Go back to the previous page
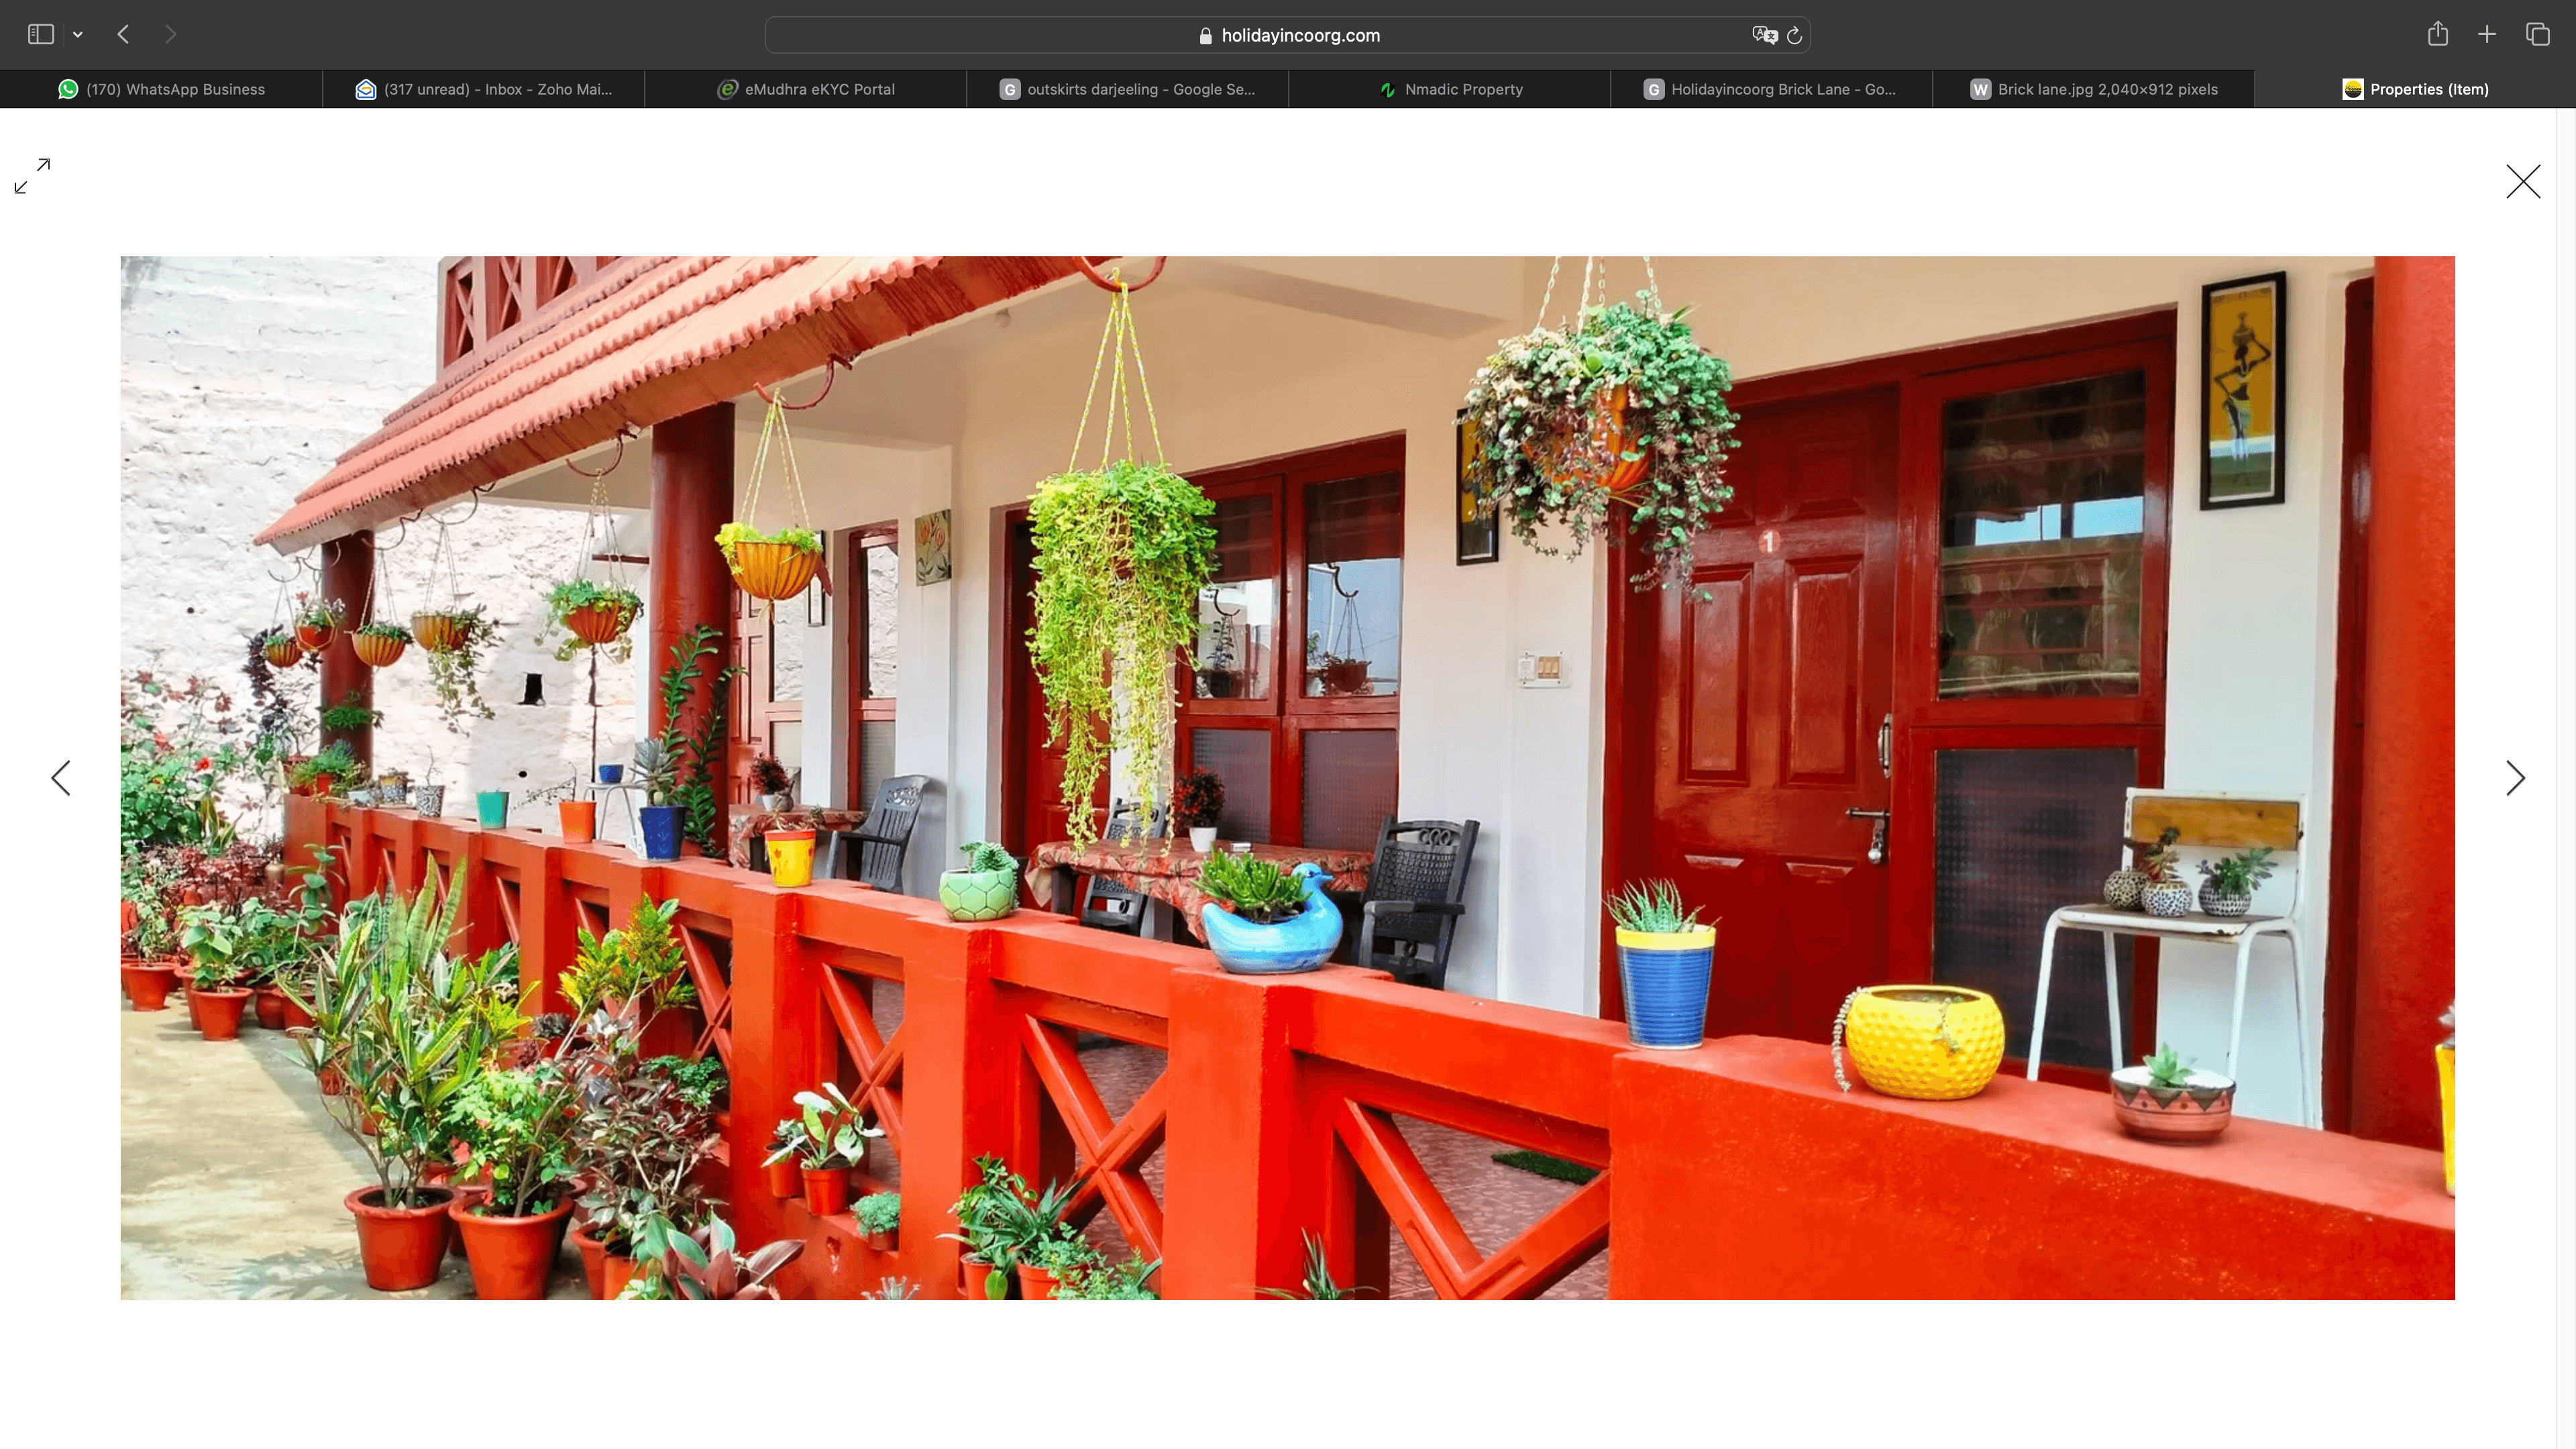2576x1449 pixels. point(123,35)
